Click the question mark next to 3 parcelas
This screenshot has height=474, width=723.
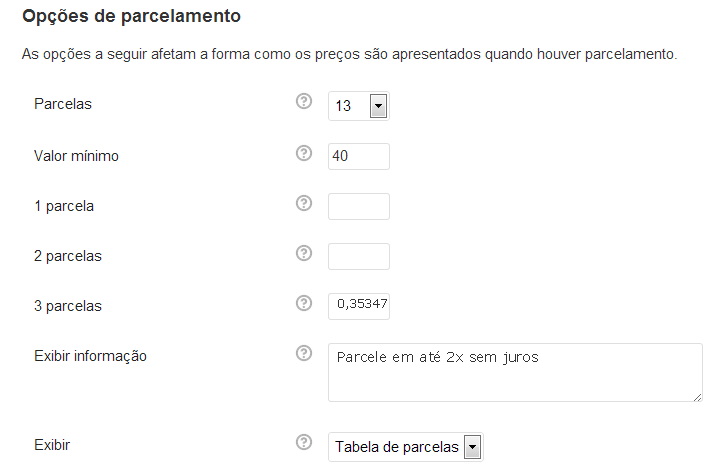[x=304, y=303]
